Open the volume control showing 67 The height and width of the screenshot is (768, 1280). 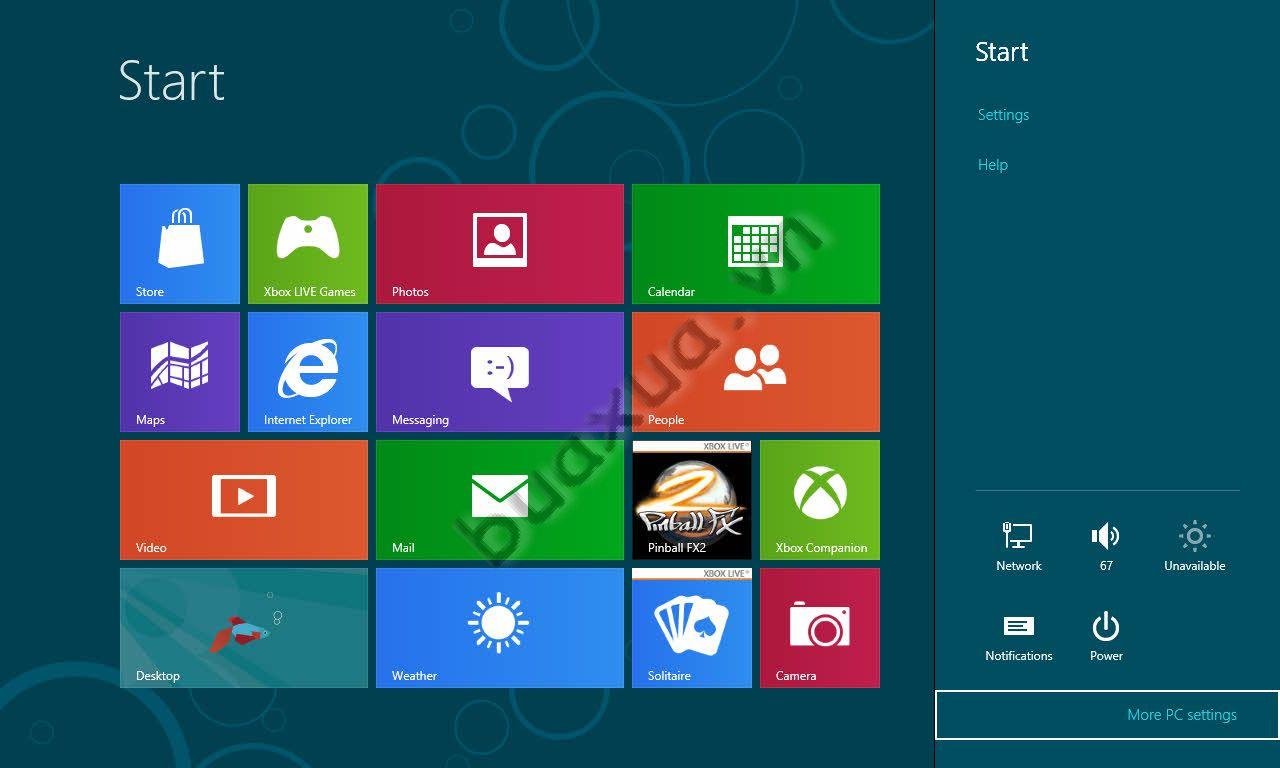click(x=1106, y=546)
